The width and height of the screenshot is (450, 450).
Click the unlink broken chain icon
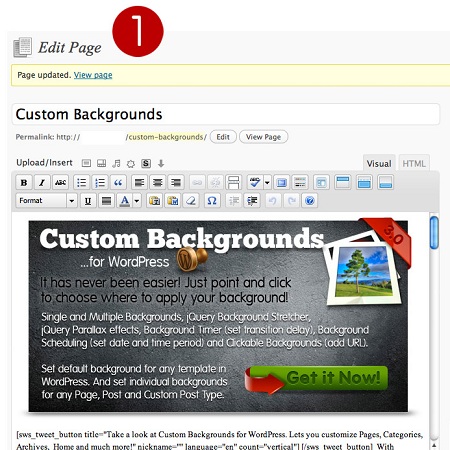click(215, 183)
